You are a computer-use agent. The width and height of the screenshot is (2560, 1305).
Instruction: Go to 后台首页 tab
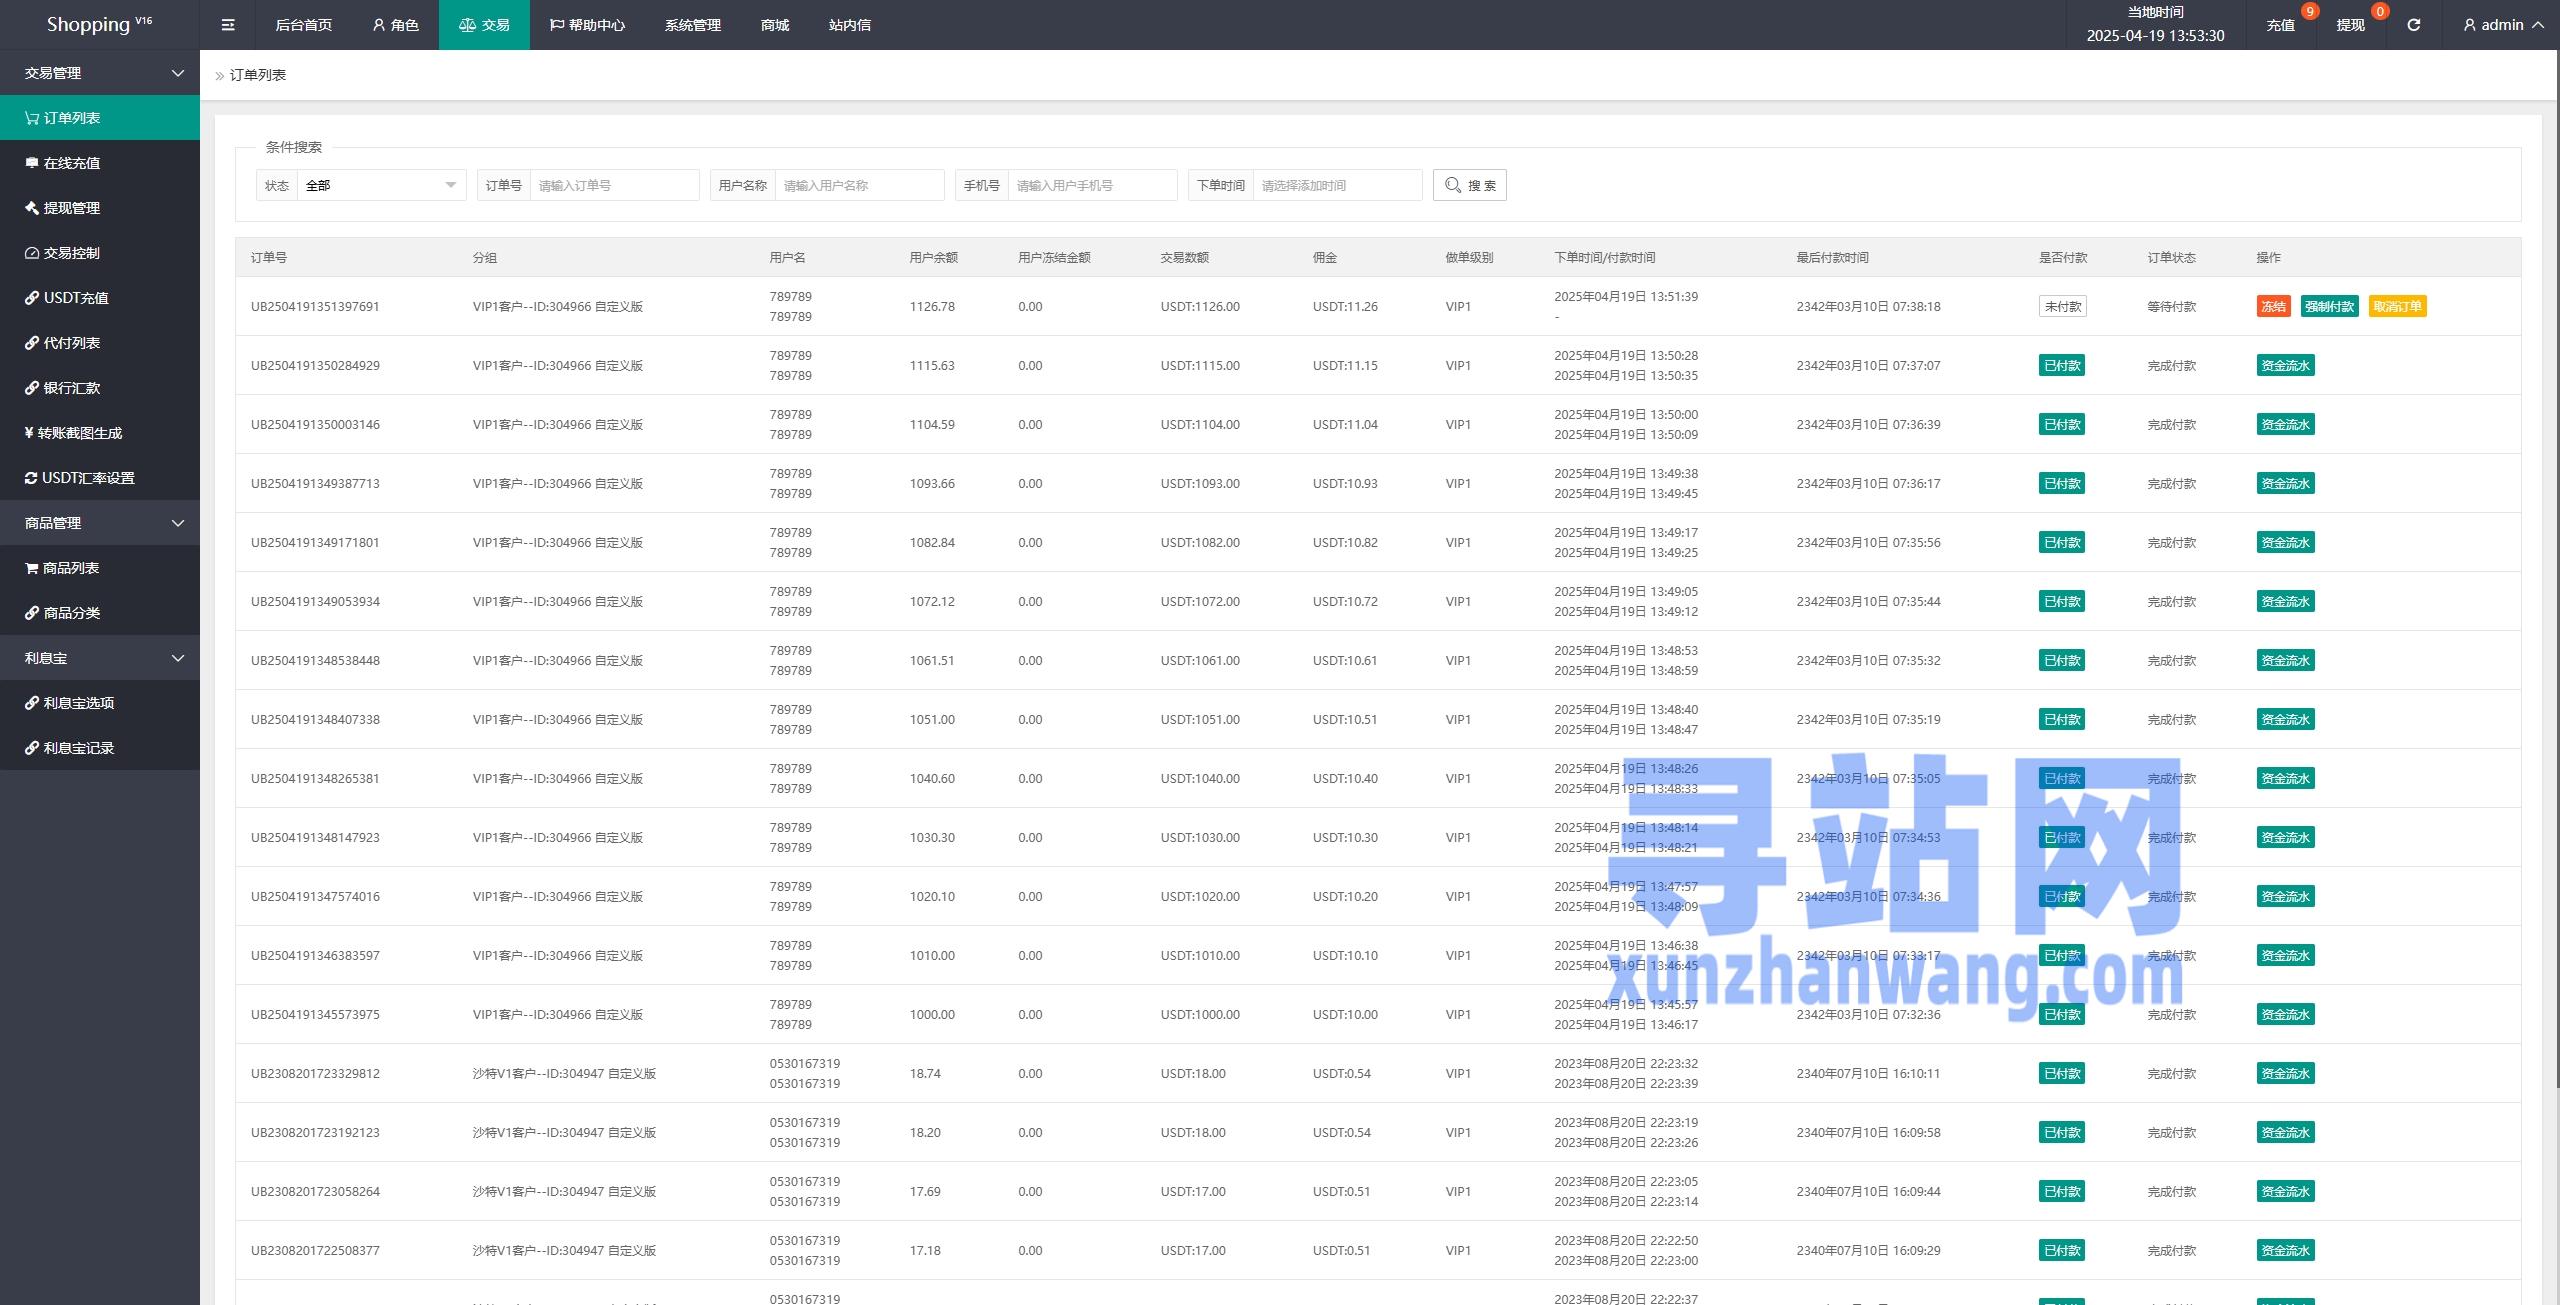pos(303,25)
